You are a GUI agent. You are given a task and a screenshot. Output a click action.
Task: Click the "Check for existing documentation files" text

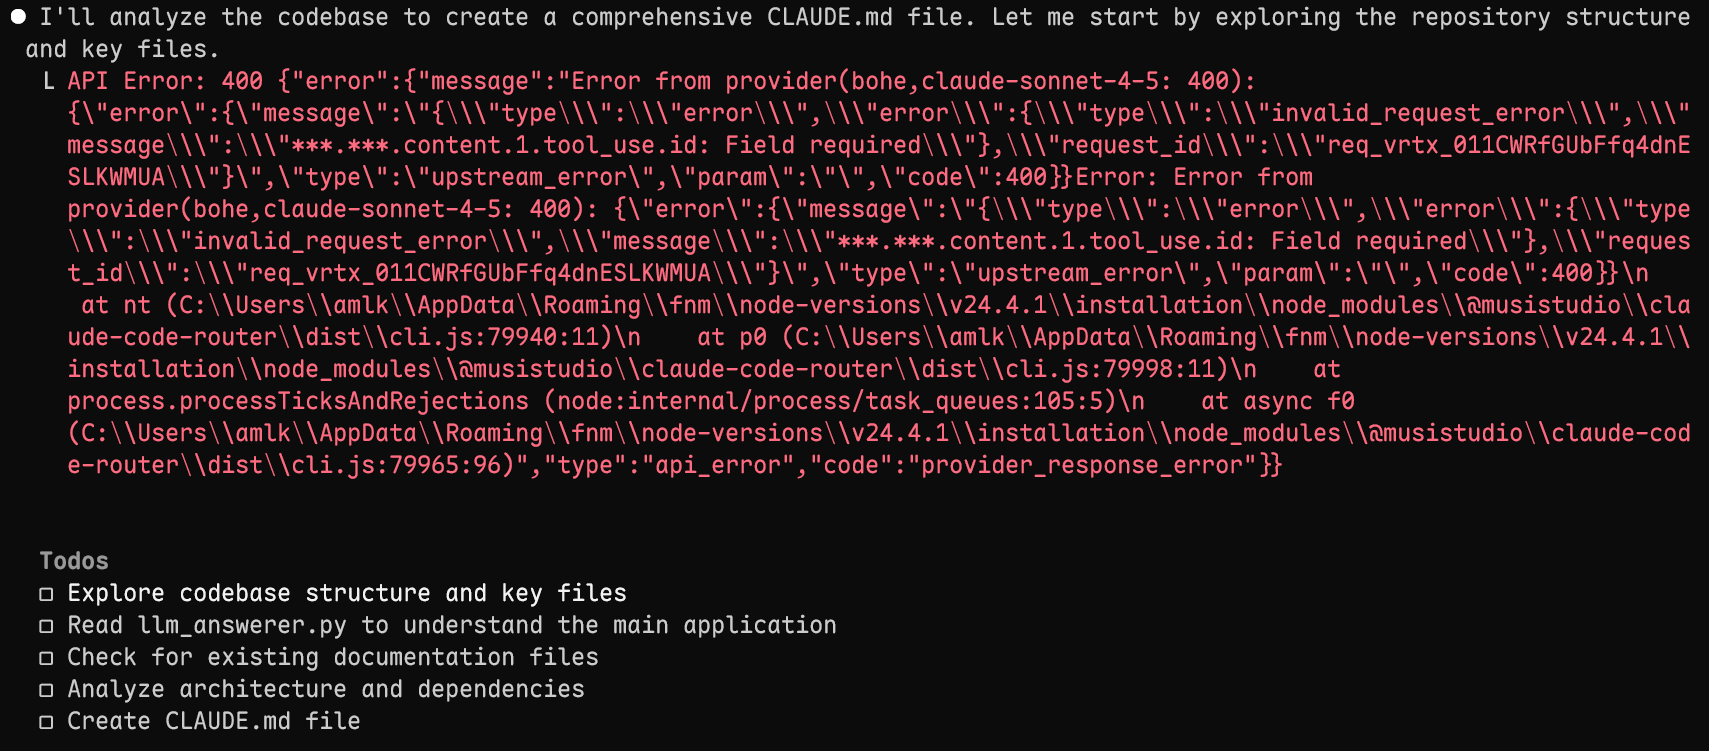click(333, 657)
